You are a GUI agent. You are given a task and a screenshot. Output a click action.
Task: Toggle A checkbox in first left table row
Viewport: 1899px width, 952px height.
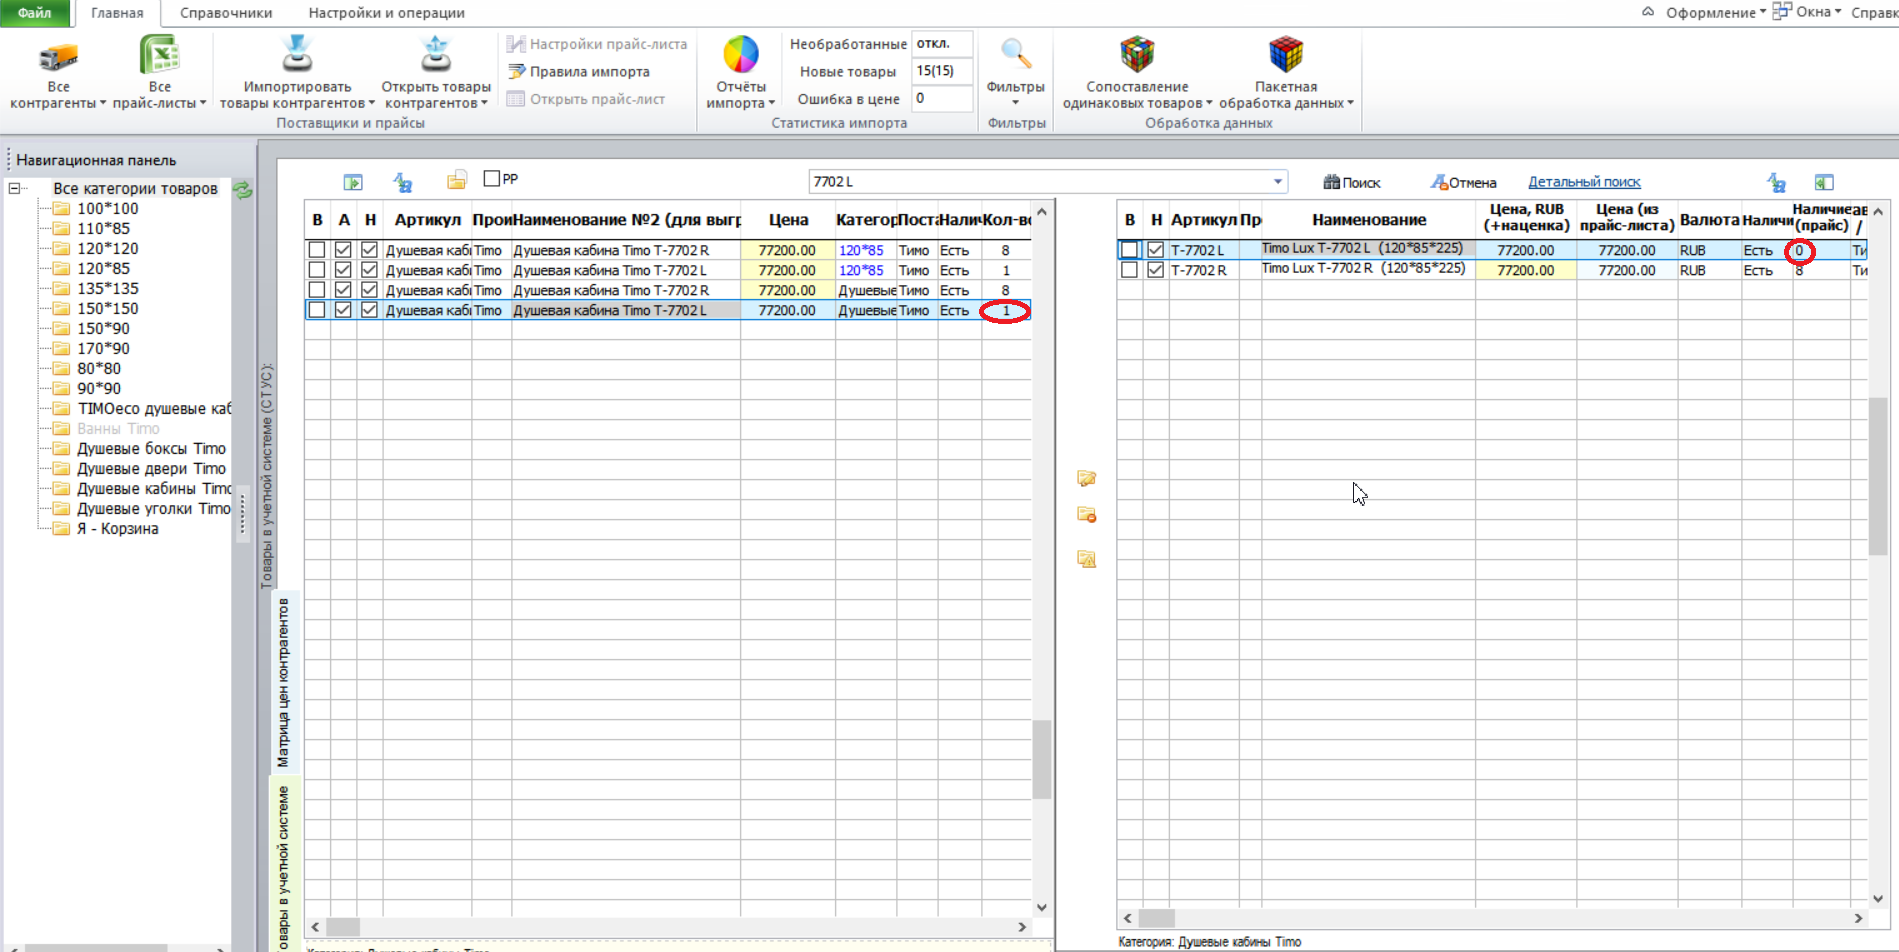coord(343,250)
